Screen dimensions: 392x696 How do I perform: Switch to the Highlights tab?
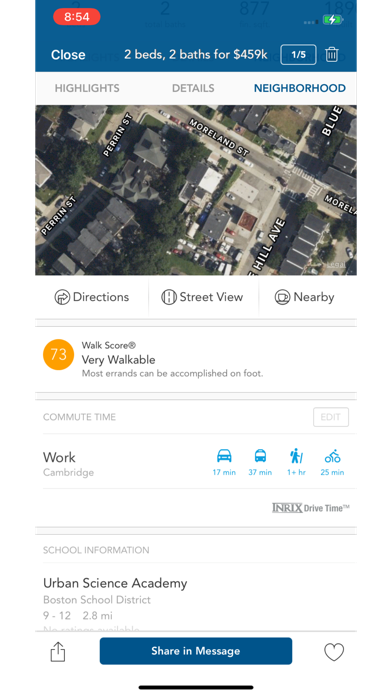87,88
